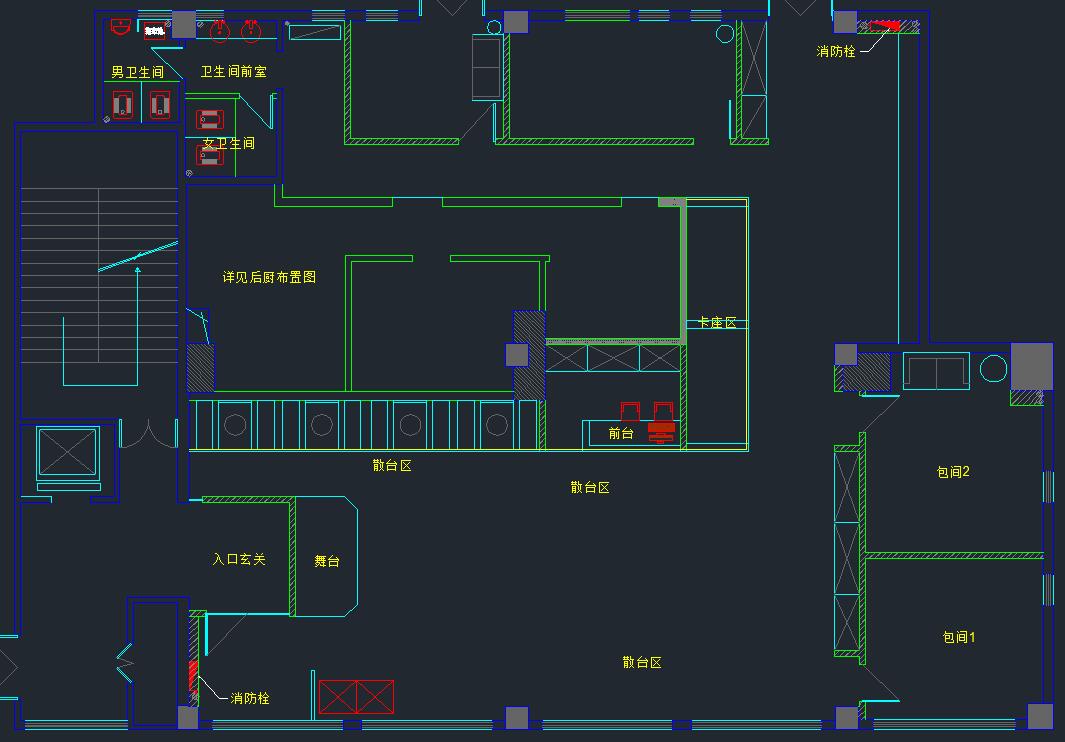Viewport: 1065px width, 742px height.
Task: Select the 前台 text label
Action: click(x=621, y=433)
